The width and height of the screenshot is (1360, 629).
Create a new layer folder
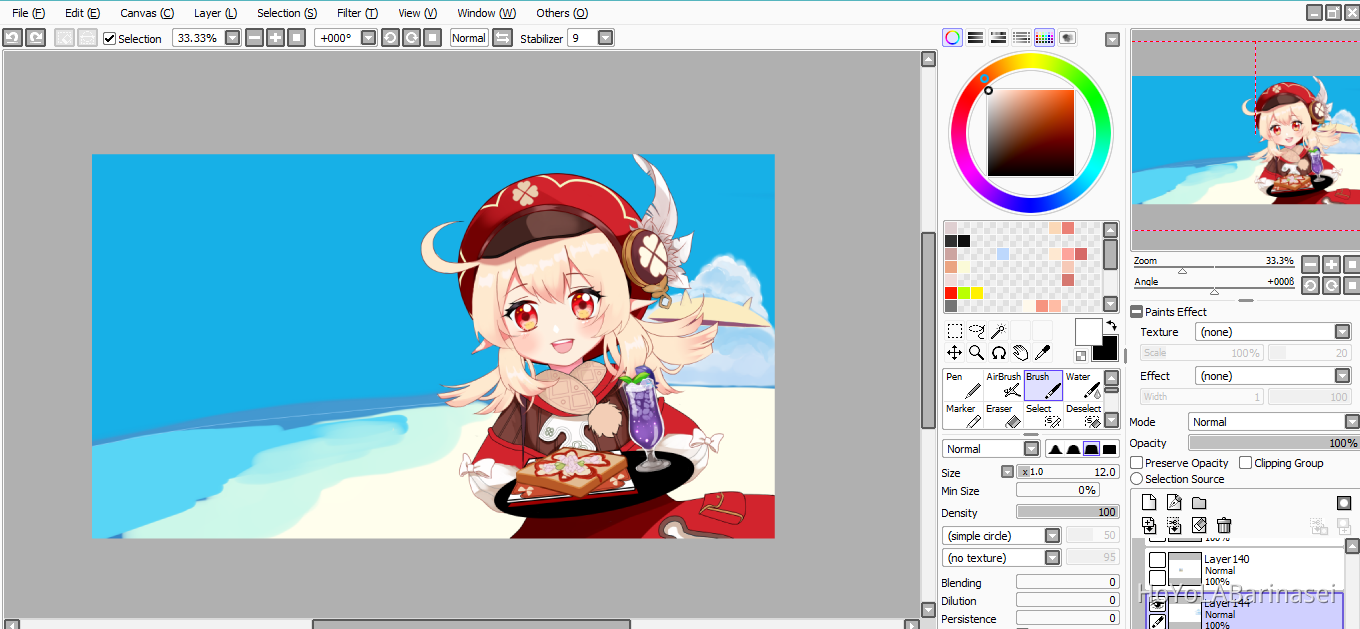pyautogui.click(x=1199, y=503)
